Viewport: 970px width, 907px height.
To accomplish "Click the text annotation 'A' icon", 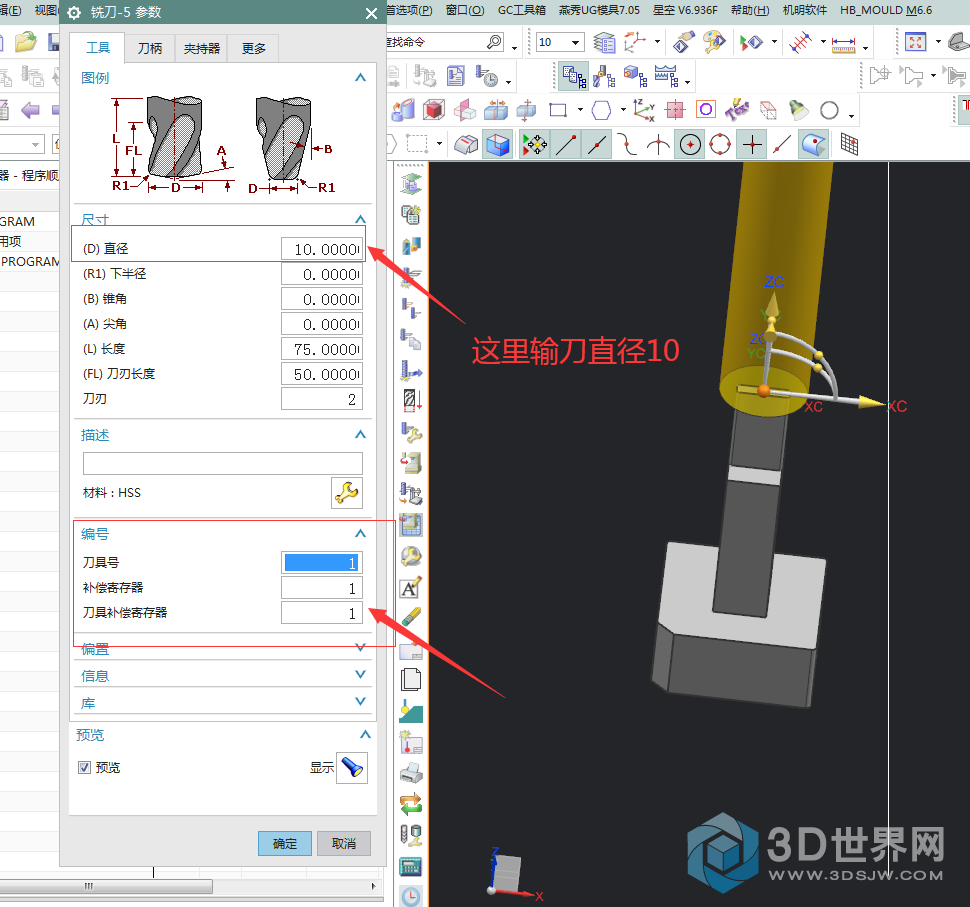I will [x=411, y=587].
